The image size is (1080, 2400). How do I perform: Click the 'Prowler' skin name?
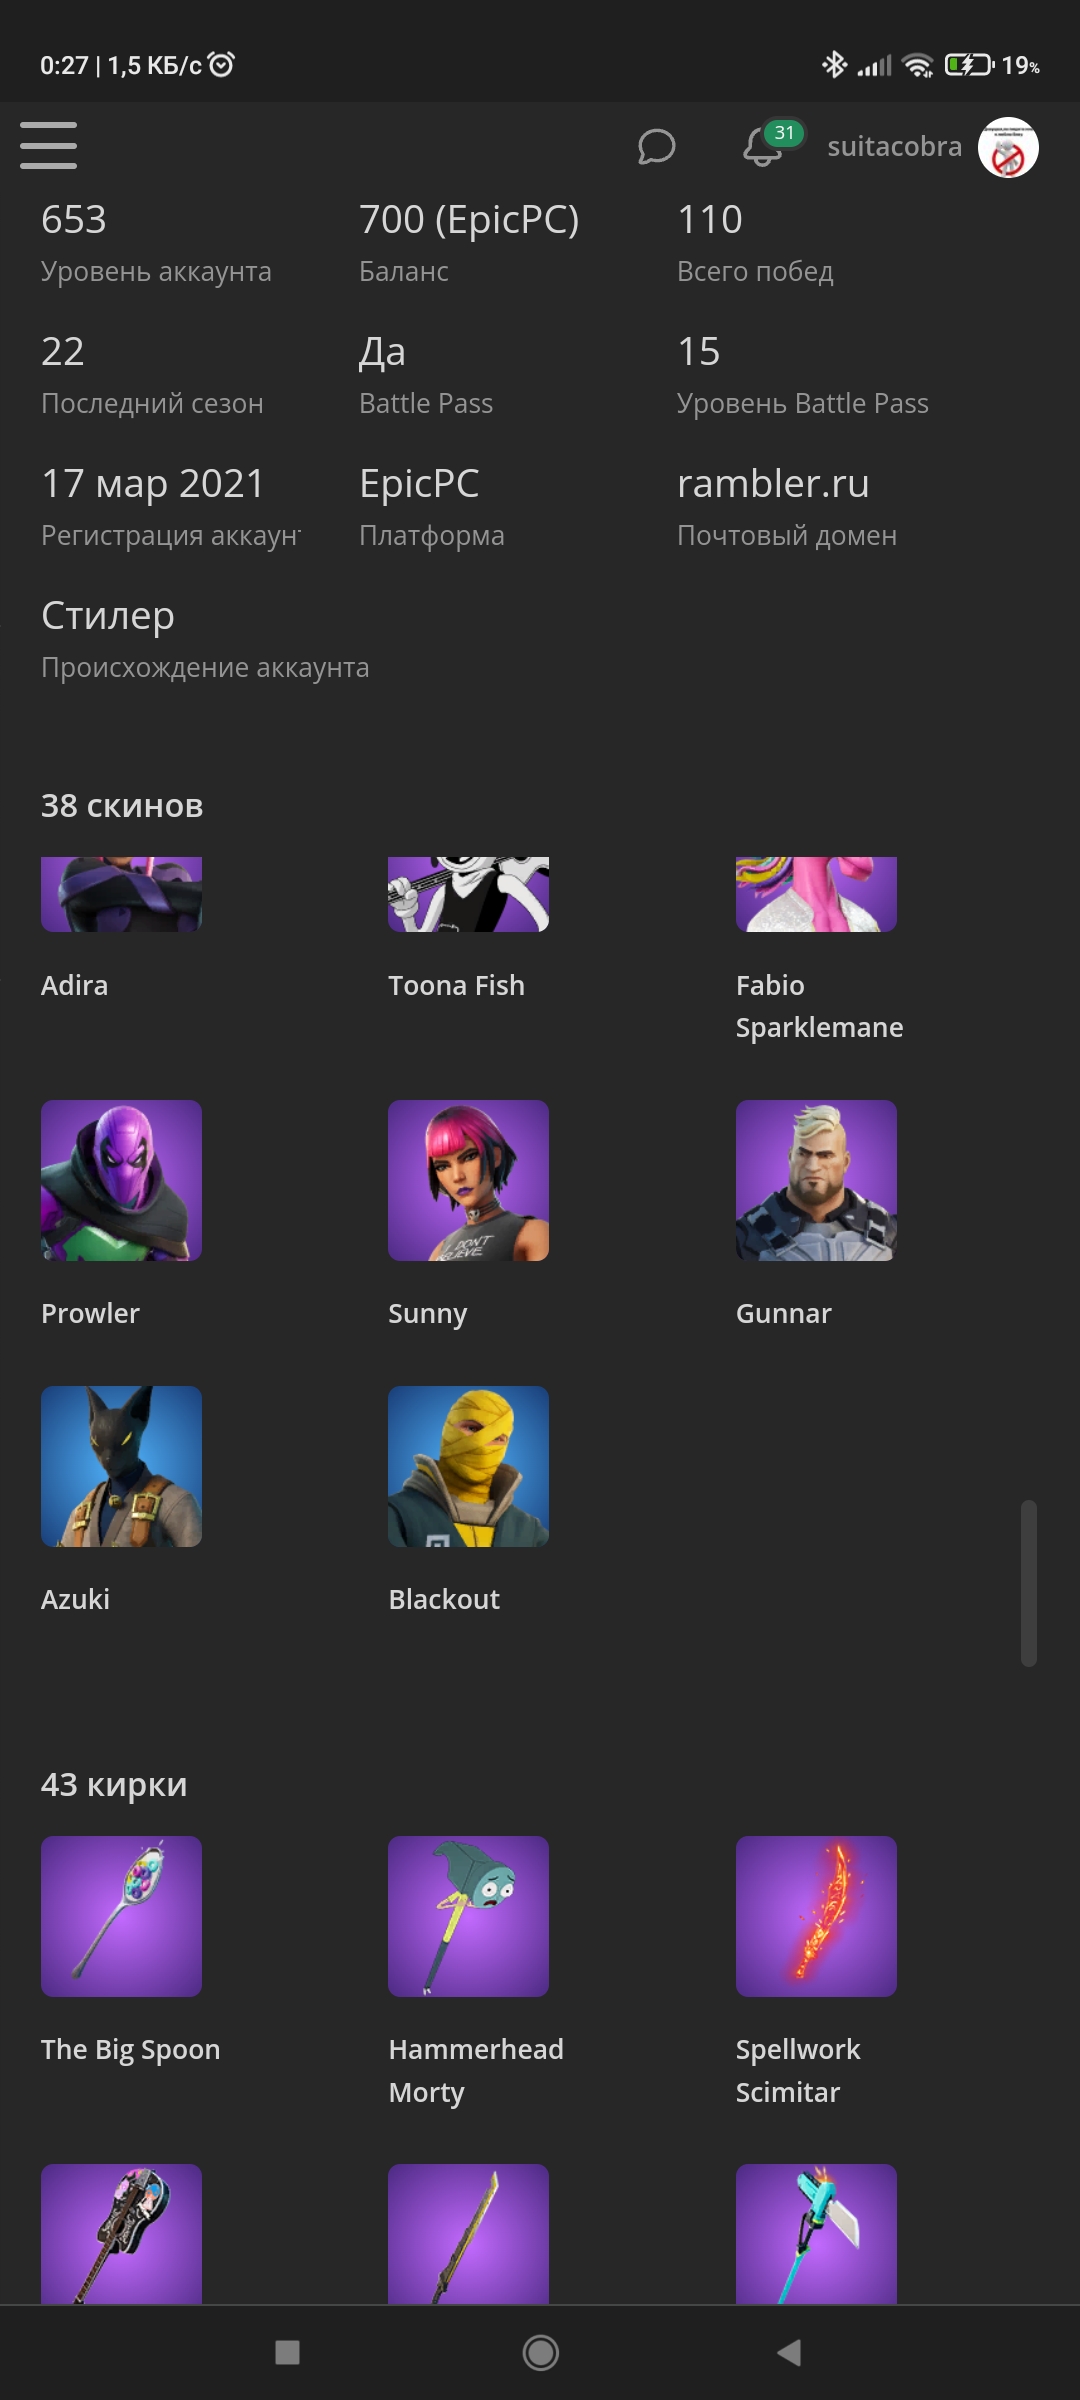point(90,1314)
